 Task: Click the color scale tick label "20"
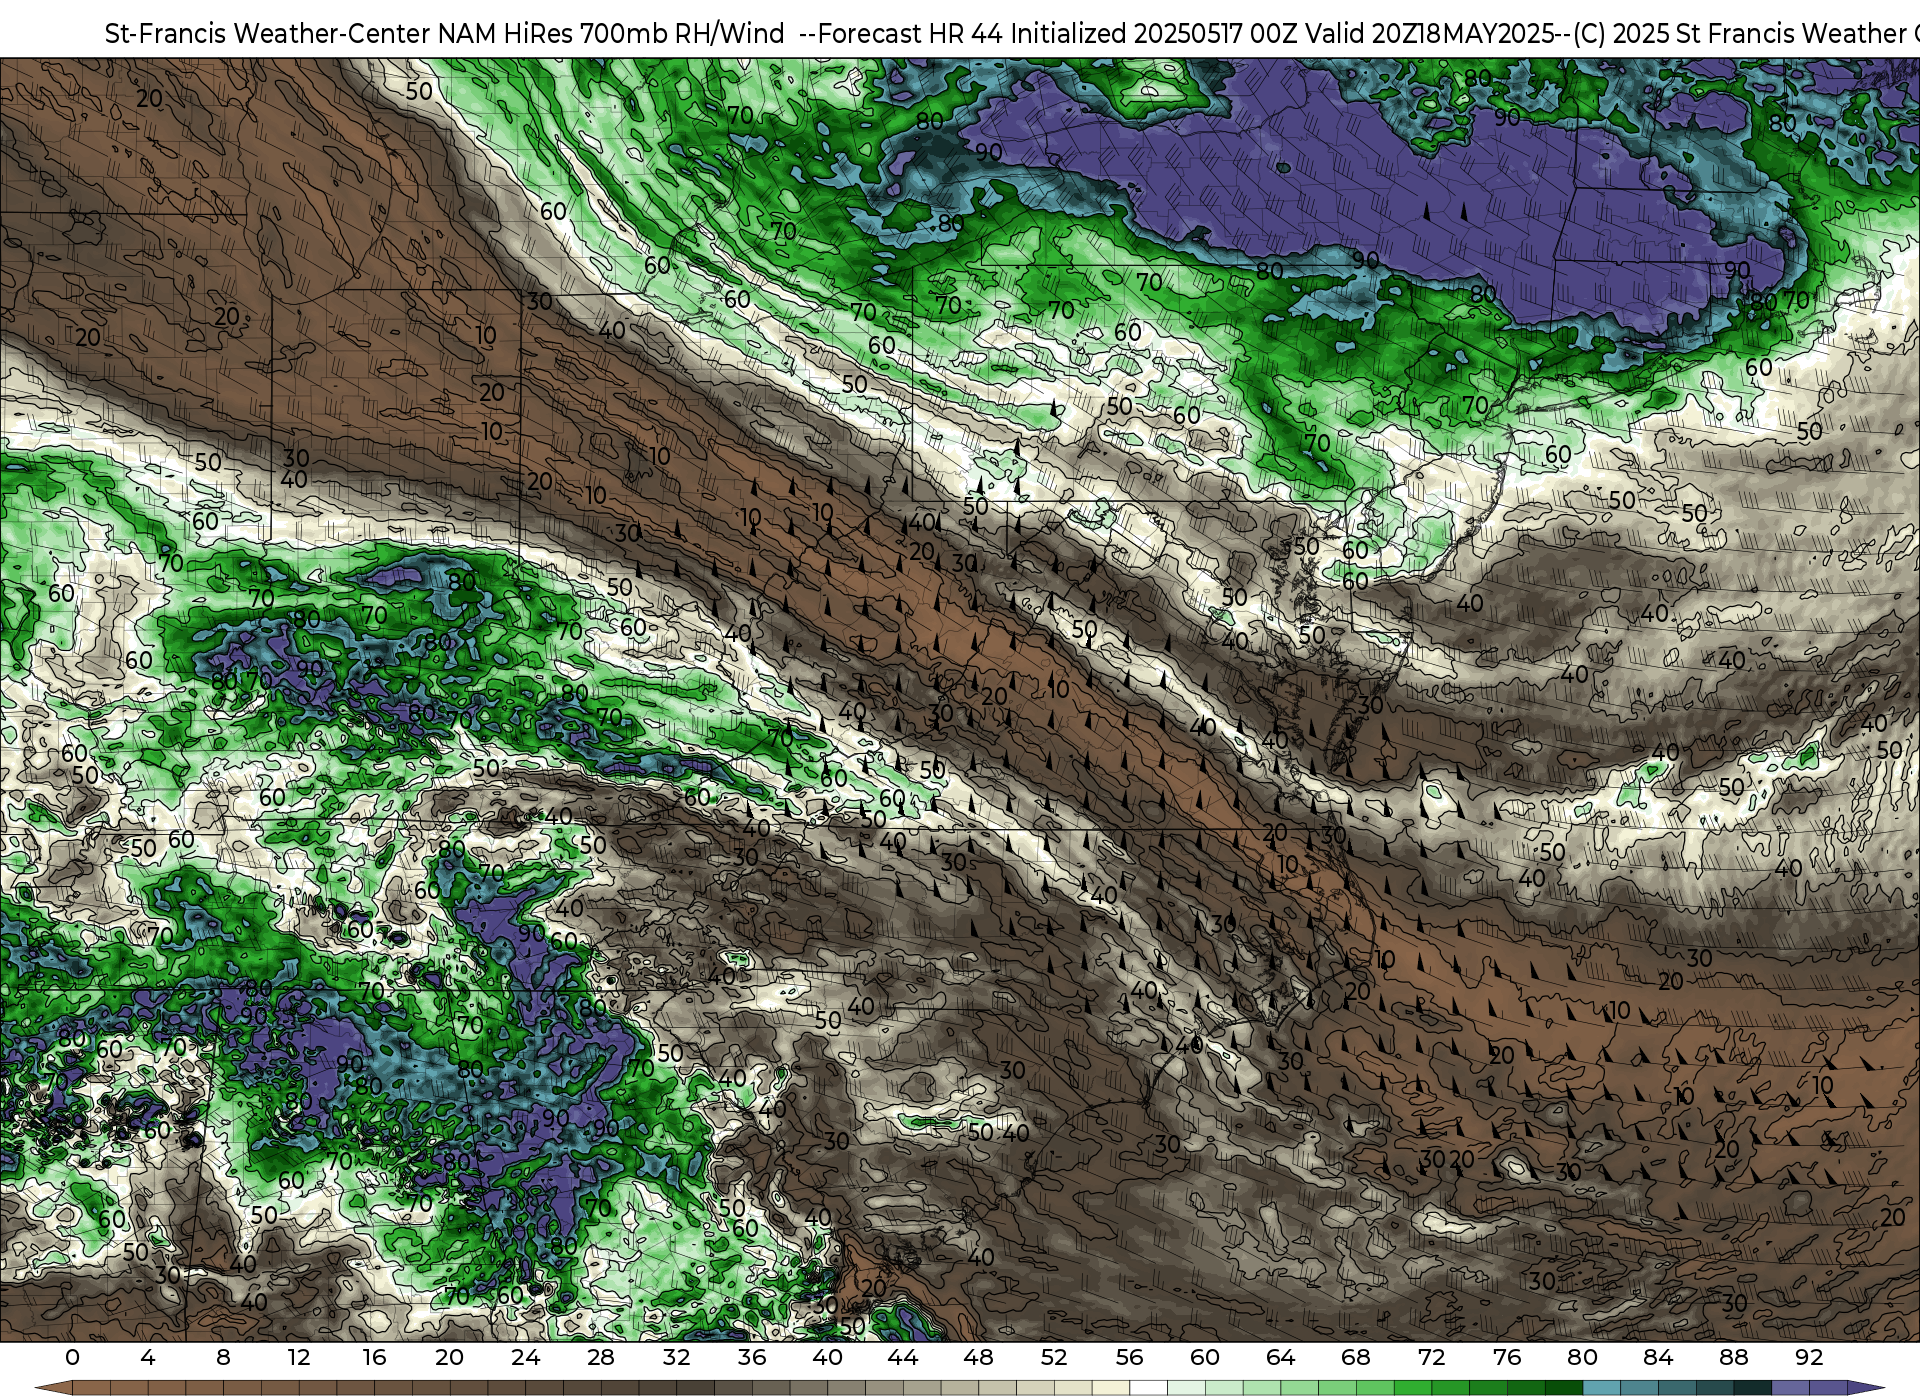(x=450, y=1357)
